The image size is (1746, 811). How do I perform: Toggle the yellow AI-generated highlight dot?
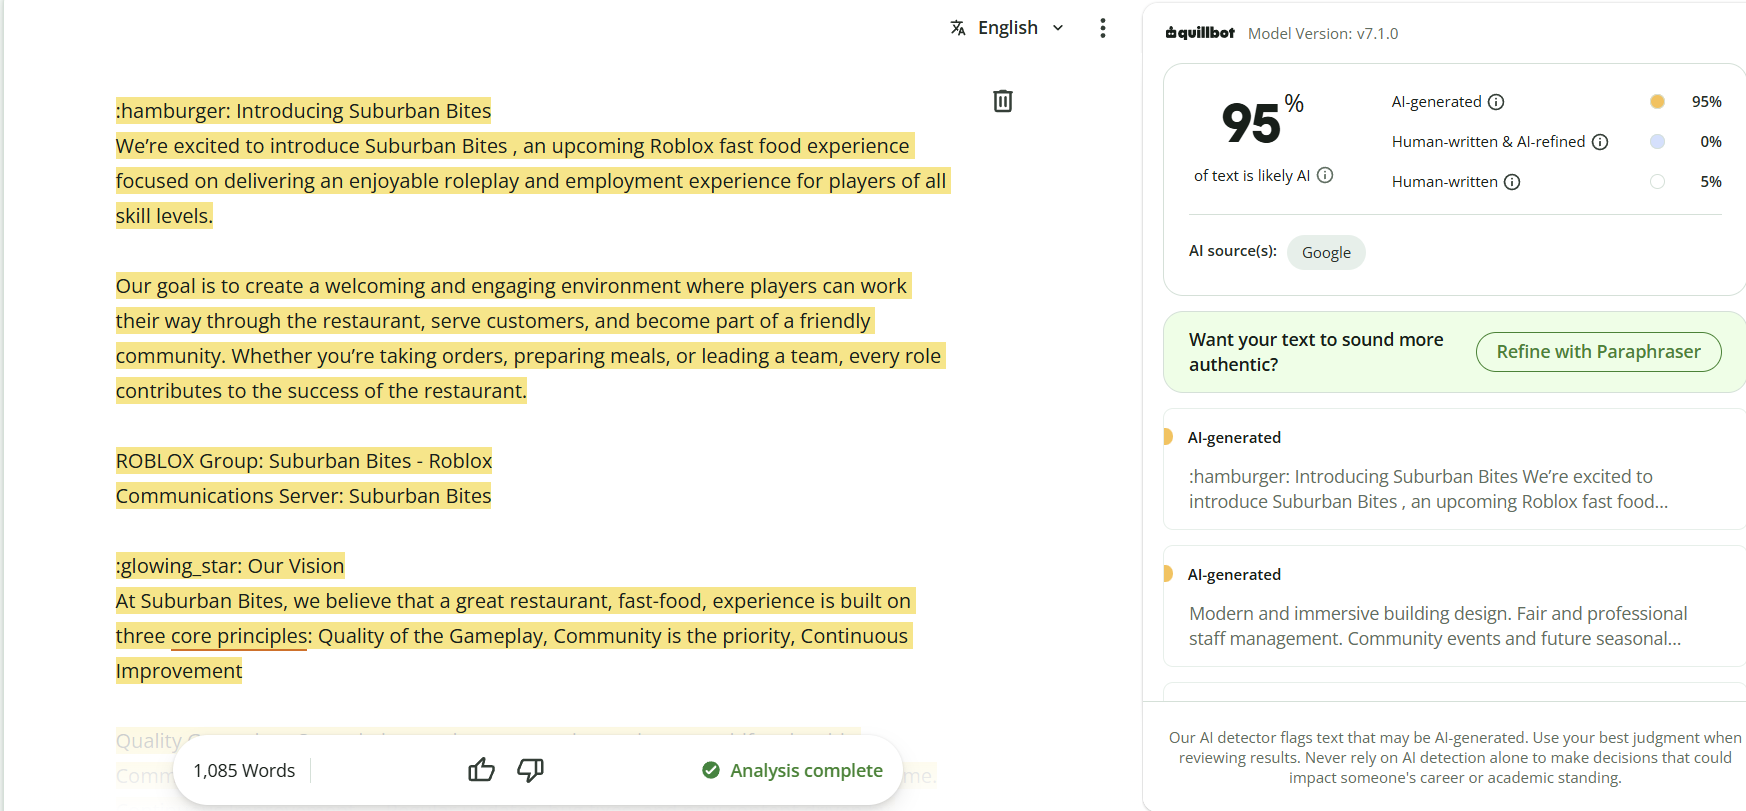pyautogui.click(x=1657, y=102)
